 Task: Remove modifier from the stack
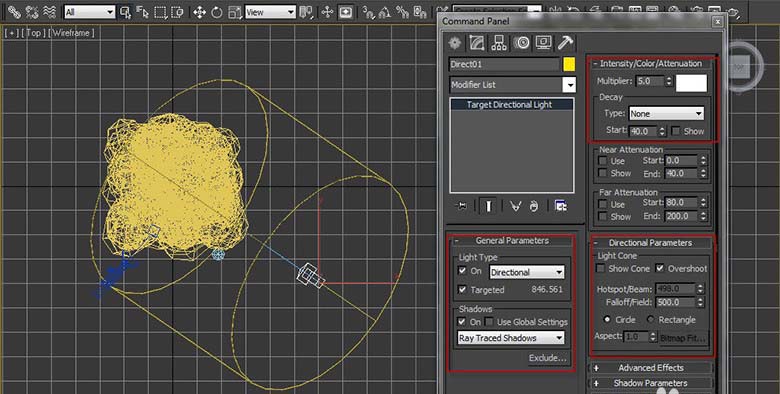click(534, 205)
